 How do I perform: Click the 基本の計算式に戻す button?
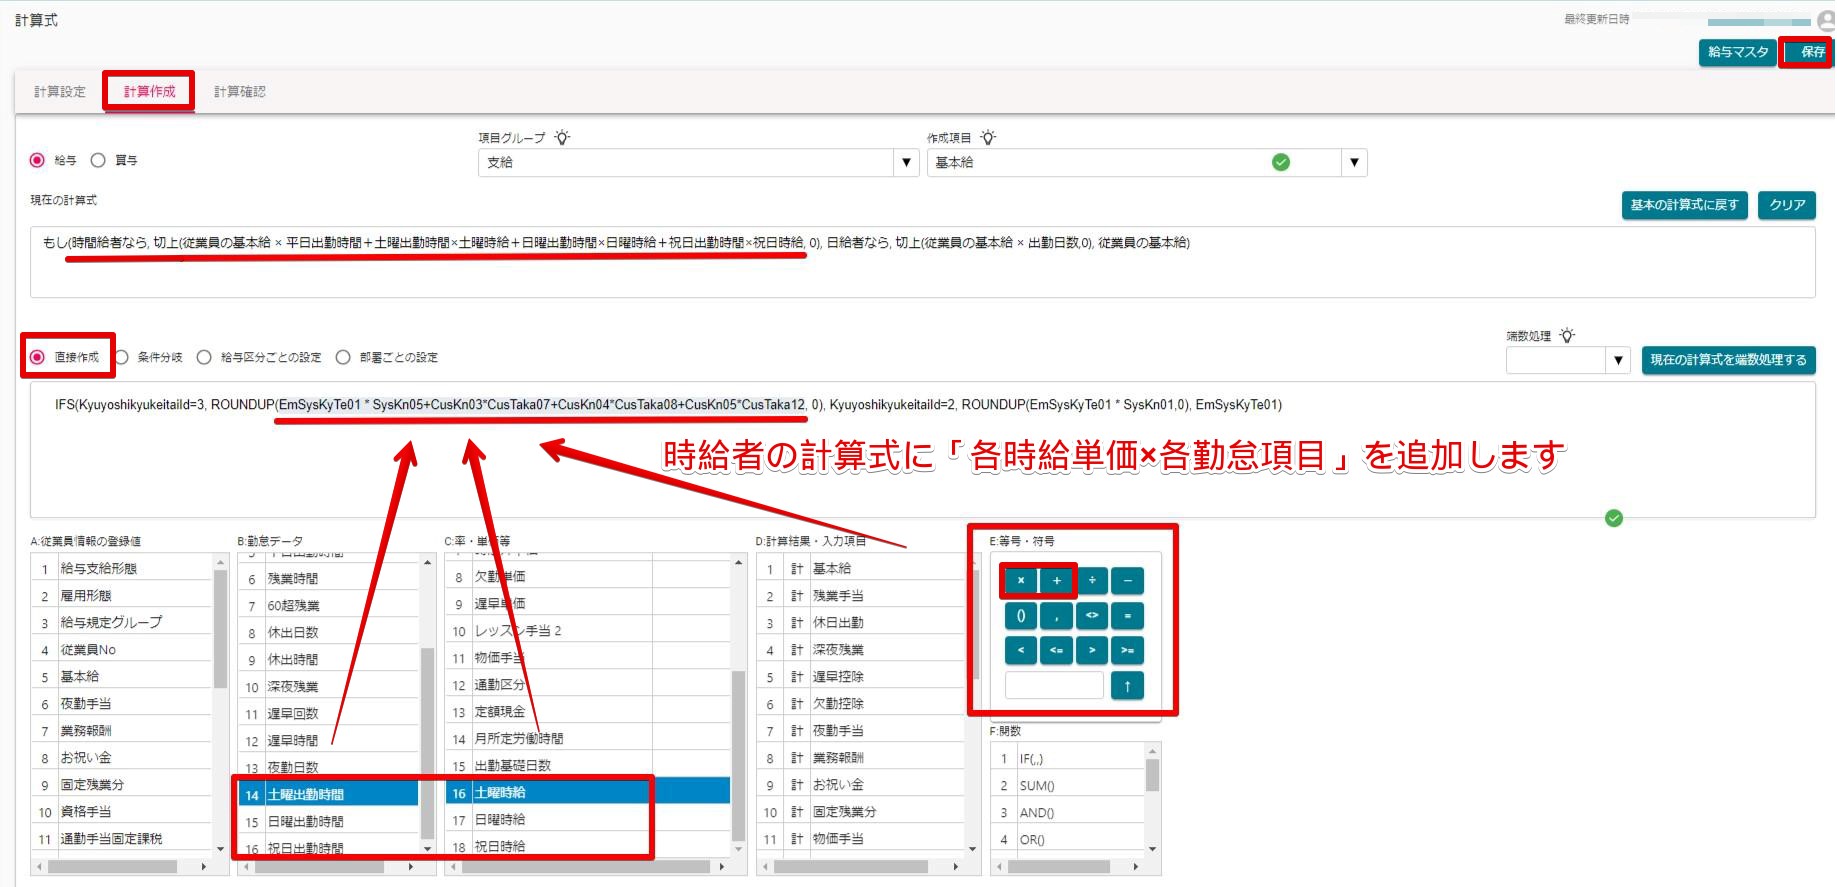1685,205
